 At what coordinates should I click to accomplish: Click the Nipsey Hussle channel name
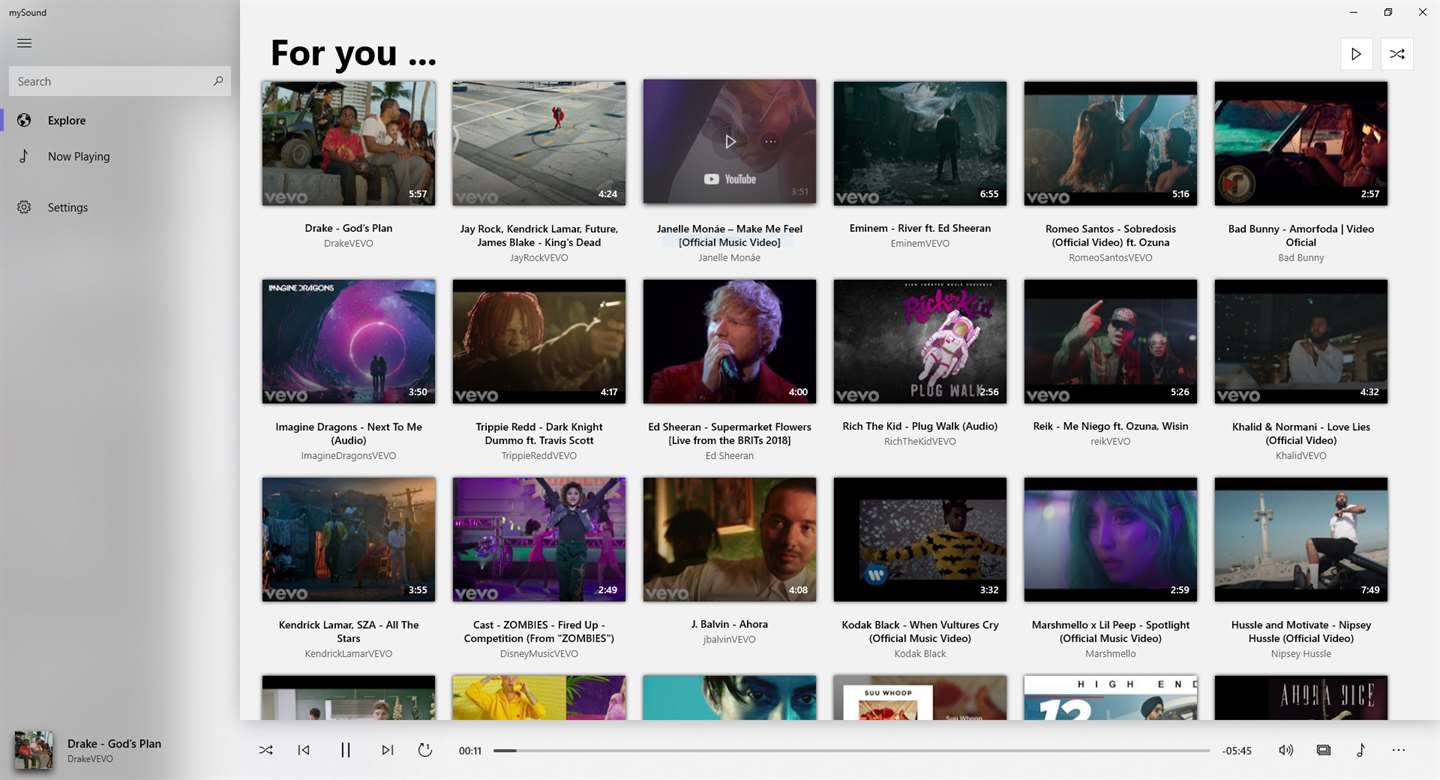pyautogui.click(x=1301, y=653)
